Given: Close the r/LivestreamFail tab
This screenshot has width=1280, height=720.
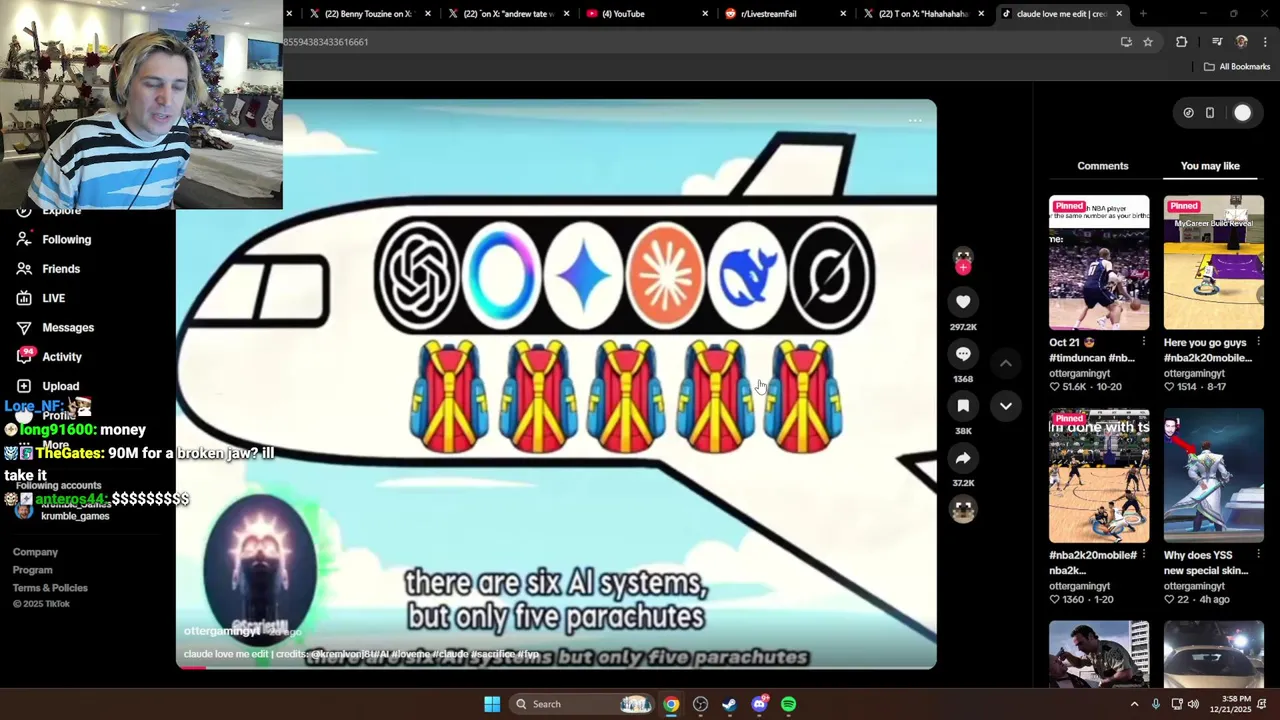Looking at the screenshot, I should pyautogui.click(x=843, y=14).
